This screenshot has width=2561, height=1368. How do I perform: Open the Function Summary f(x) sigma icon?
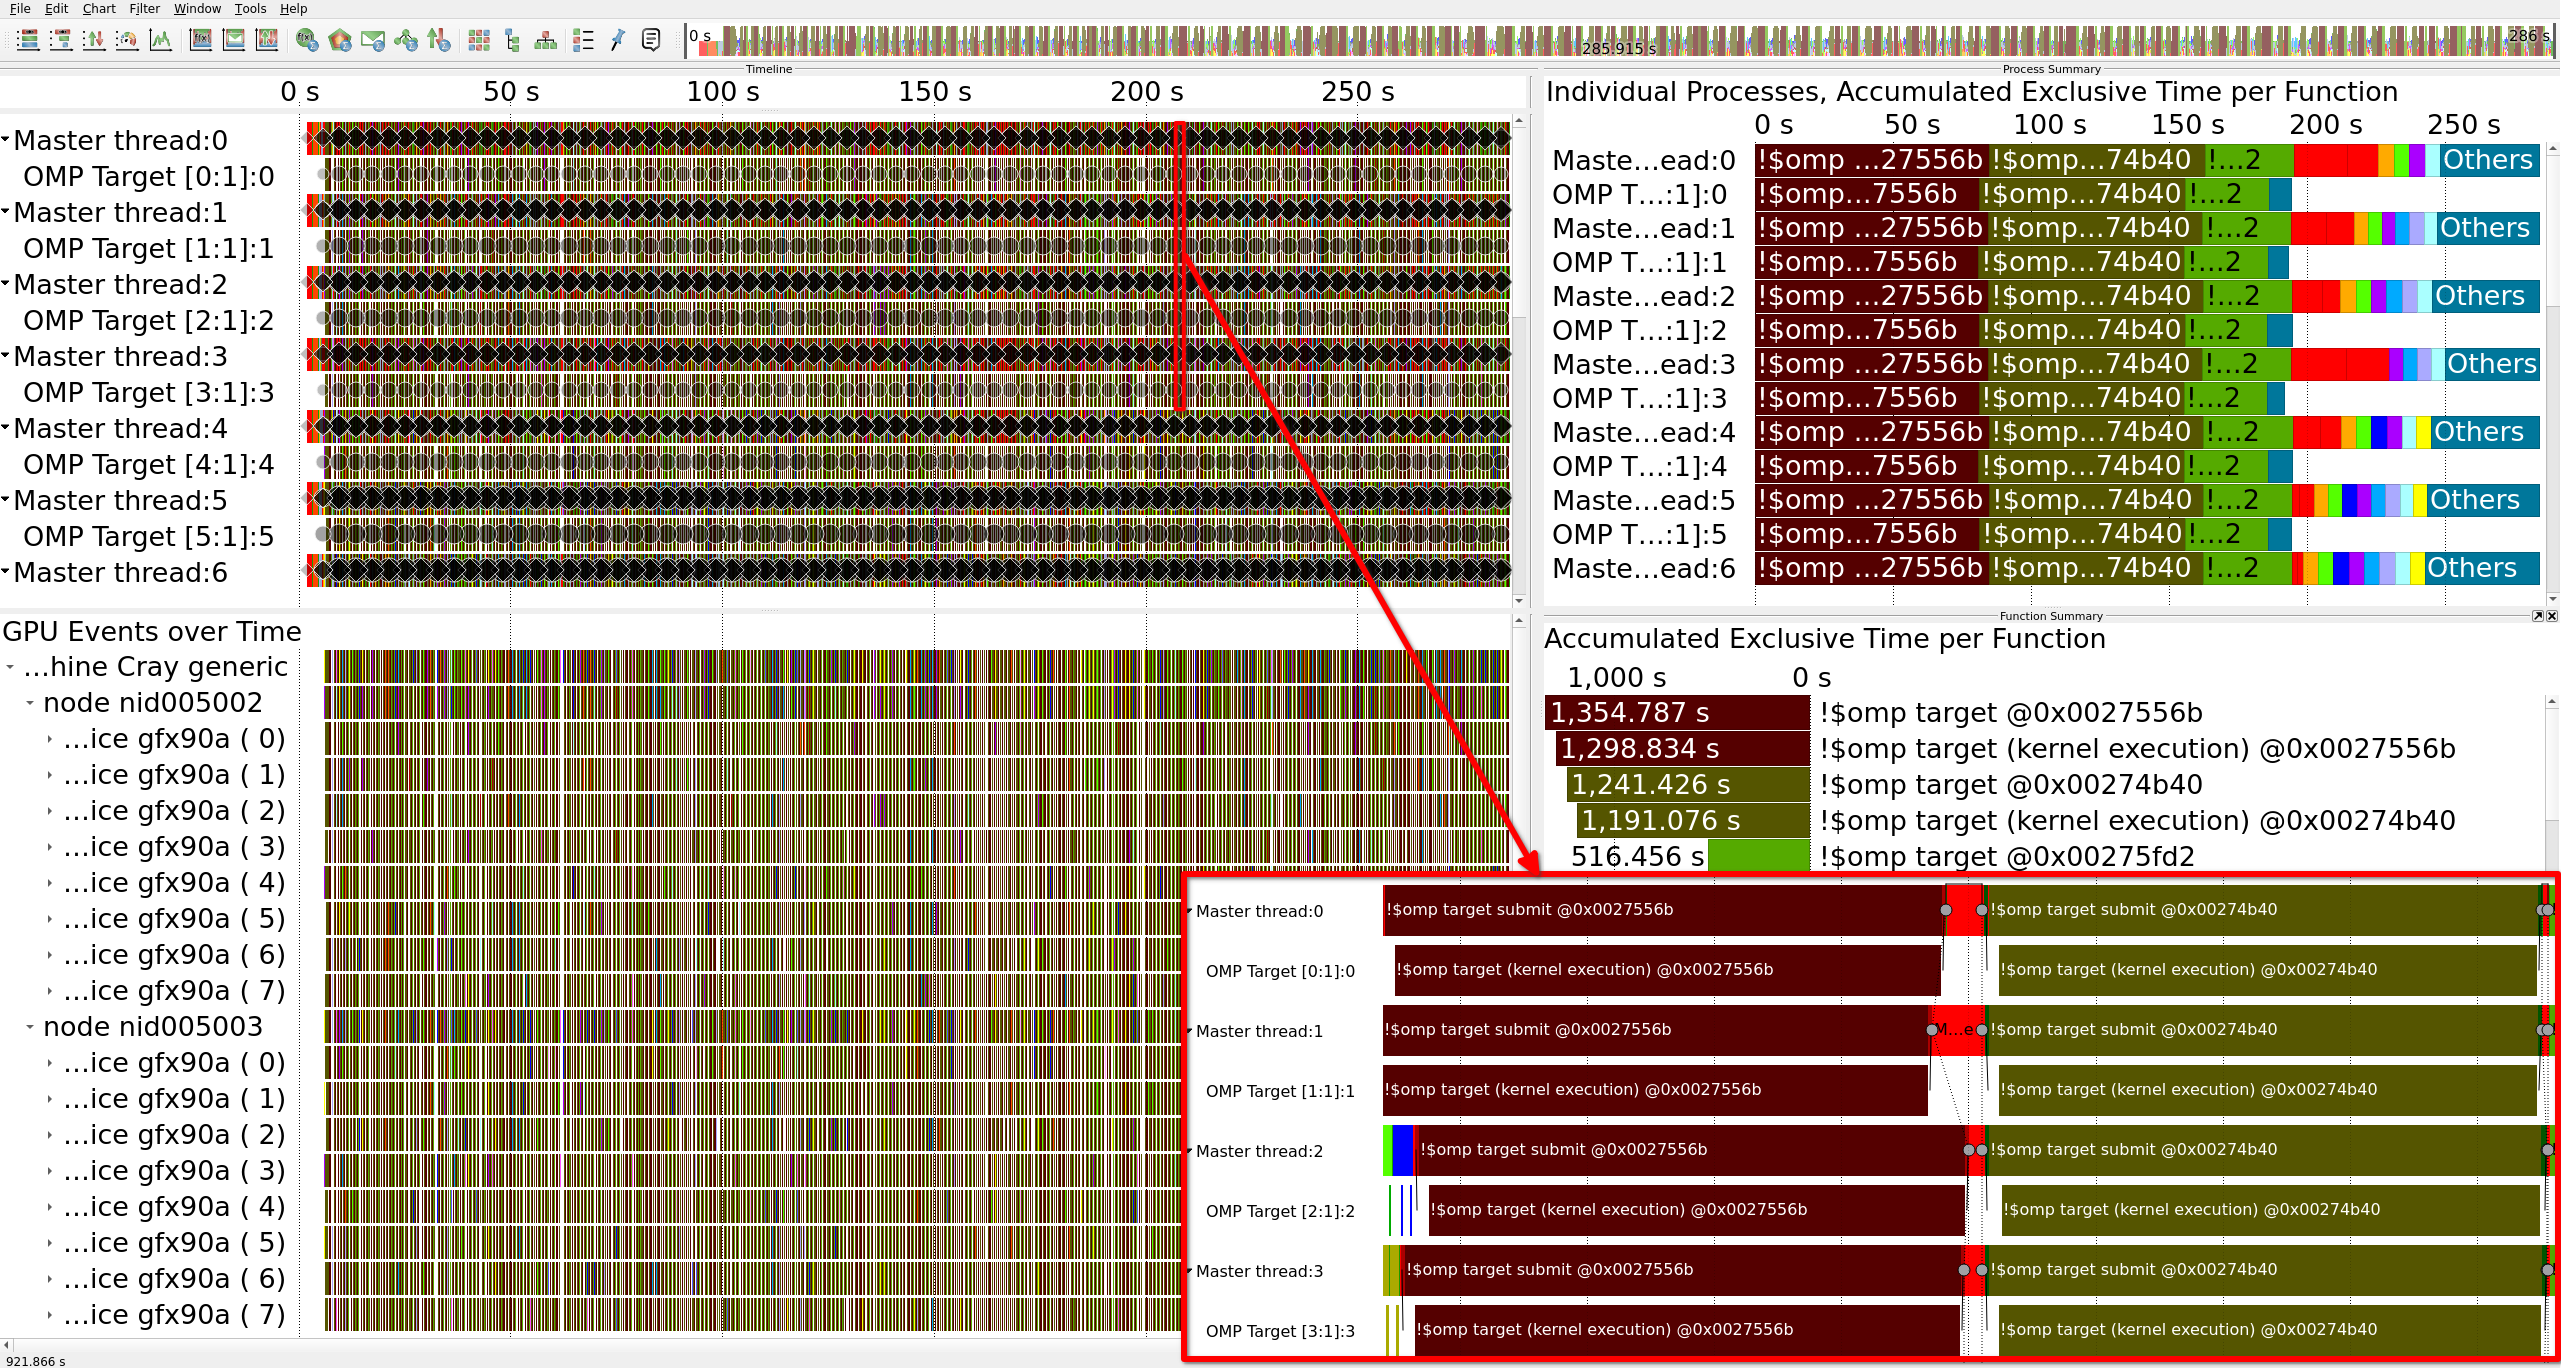(307, 40)
